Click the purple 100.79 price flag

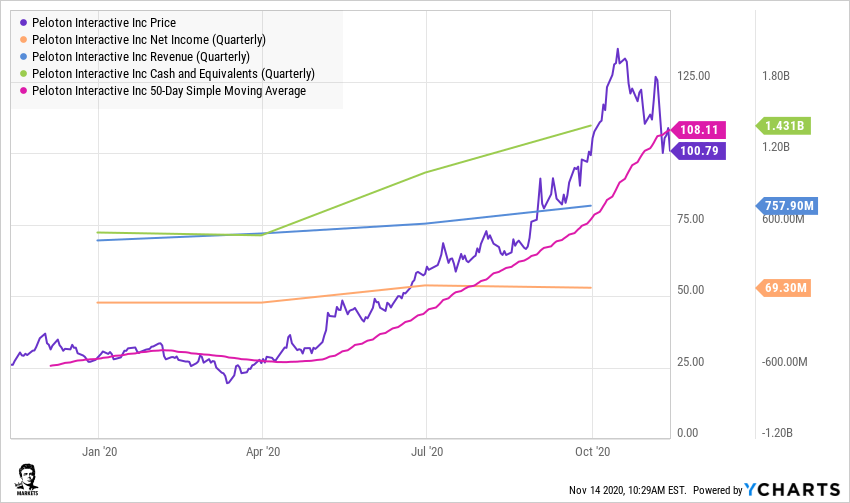[698, 151]
